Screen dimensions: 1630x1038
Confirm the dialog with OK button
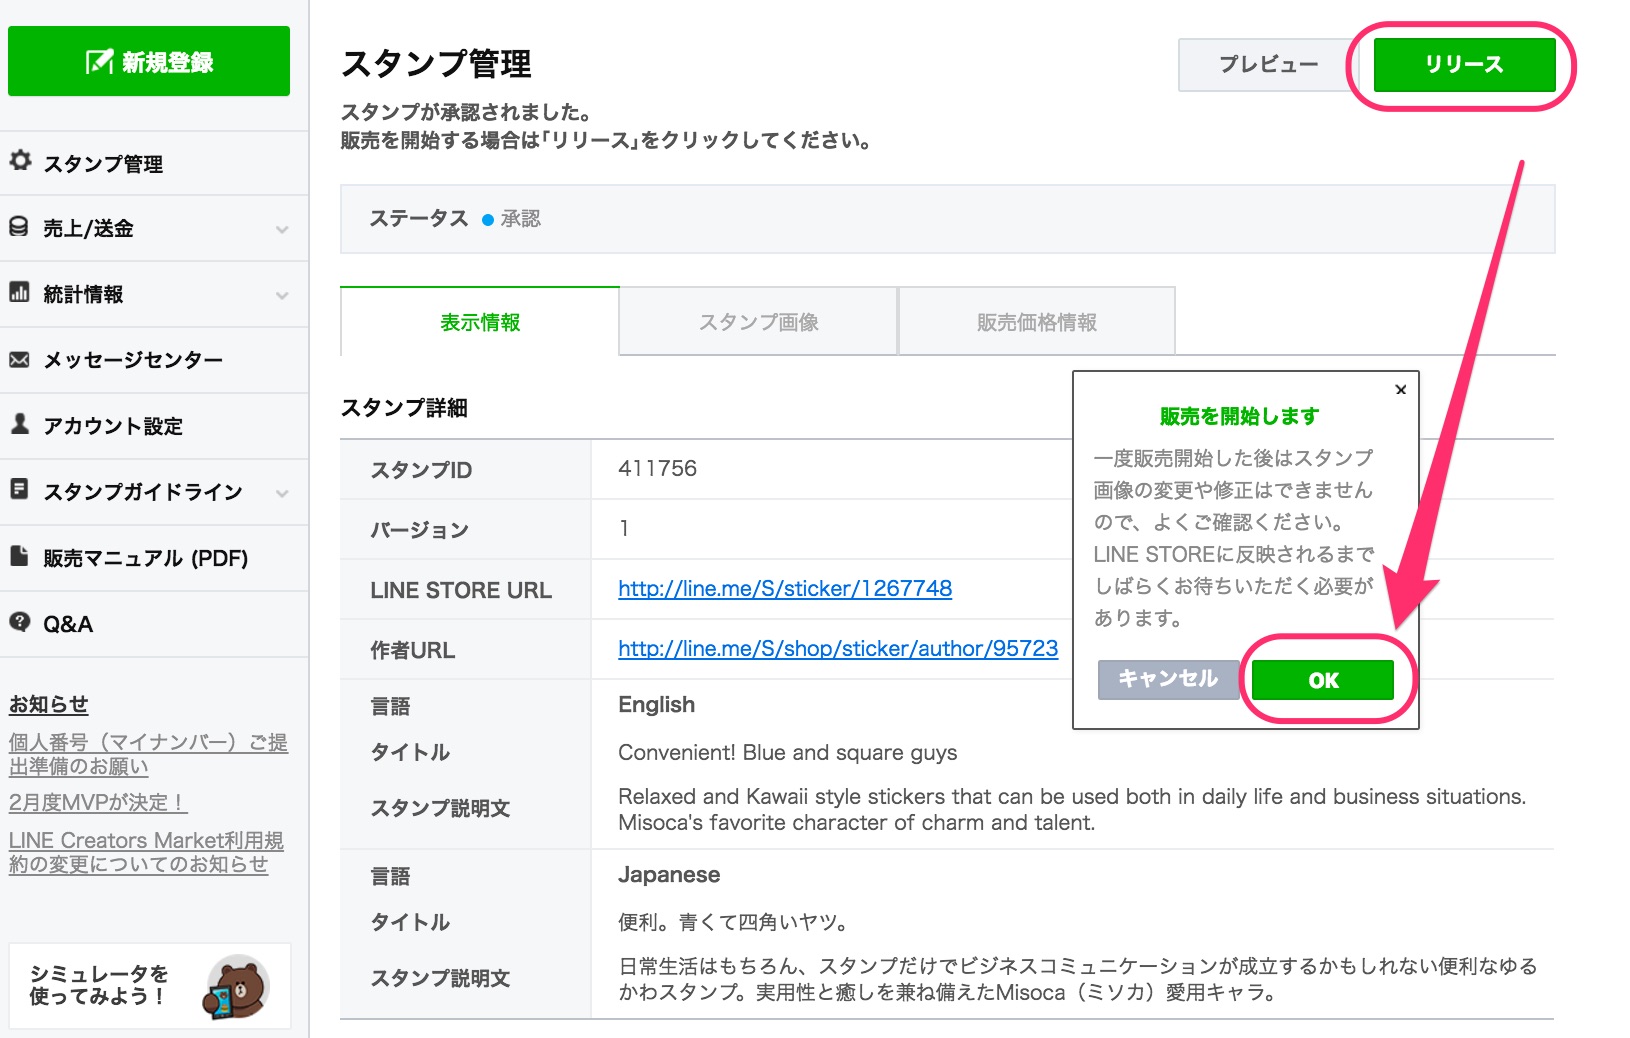click(x=1323, y=680)
